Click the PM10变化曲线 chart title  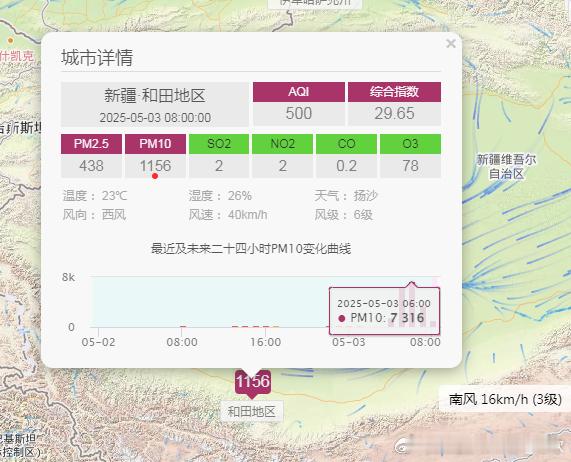click(251, 249)
